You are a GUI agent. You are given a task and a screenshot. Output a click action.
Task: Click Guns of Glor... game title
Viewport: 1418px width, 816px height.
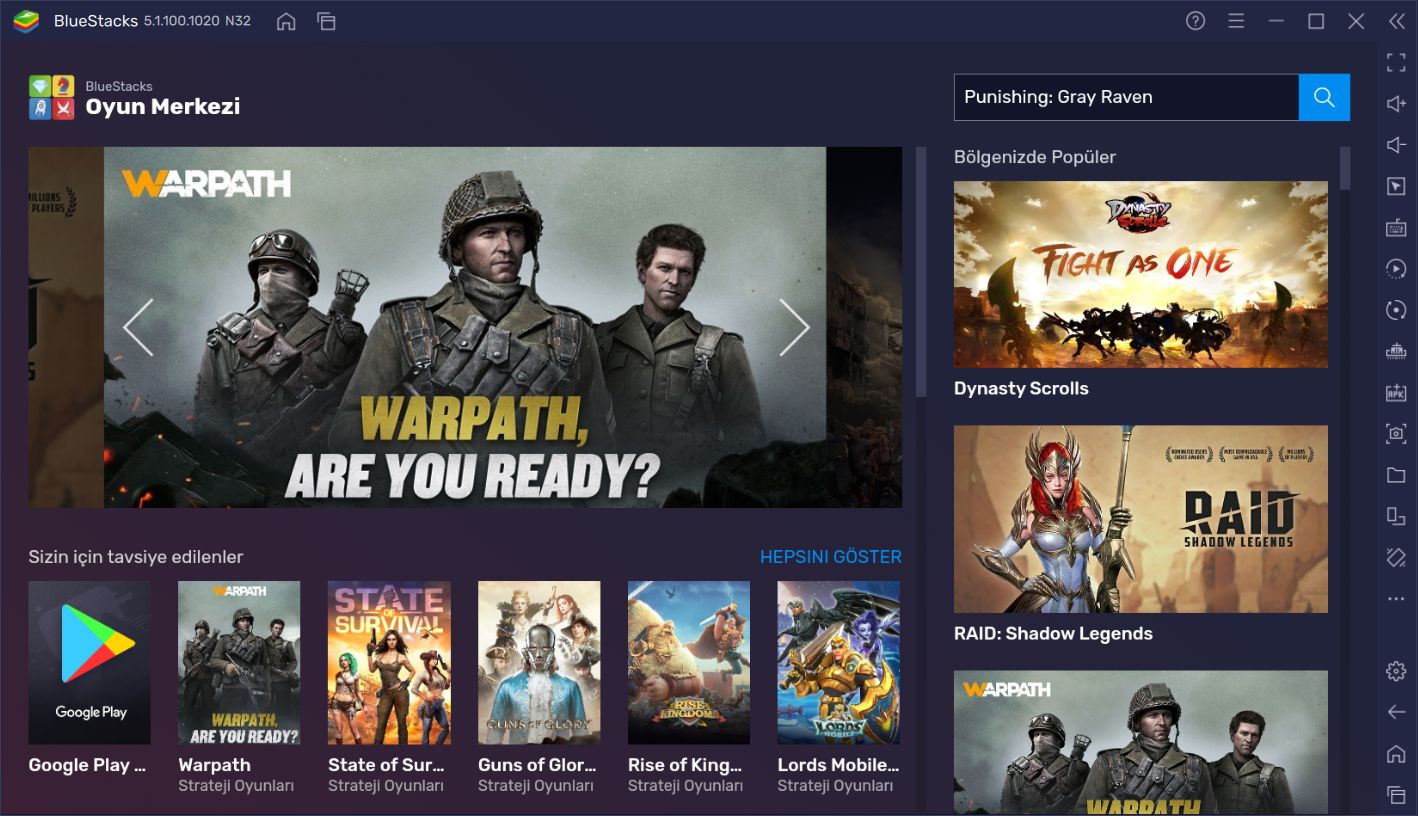pyautogui.click(x=537, y=765)
